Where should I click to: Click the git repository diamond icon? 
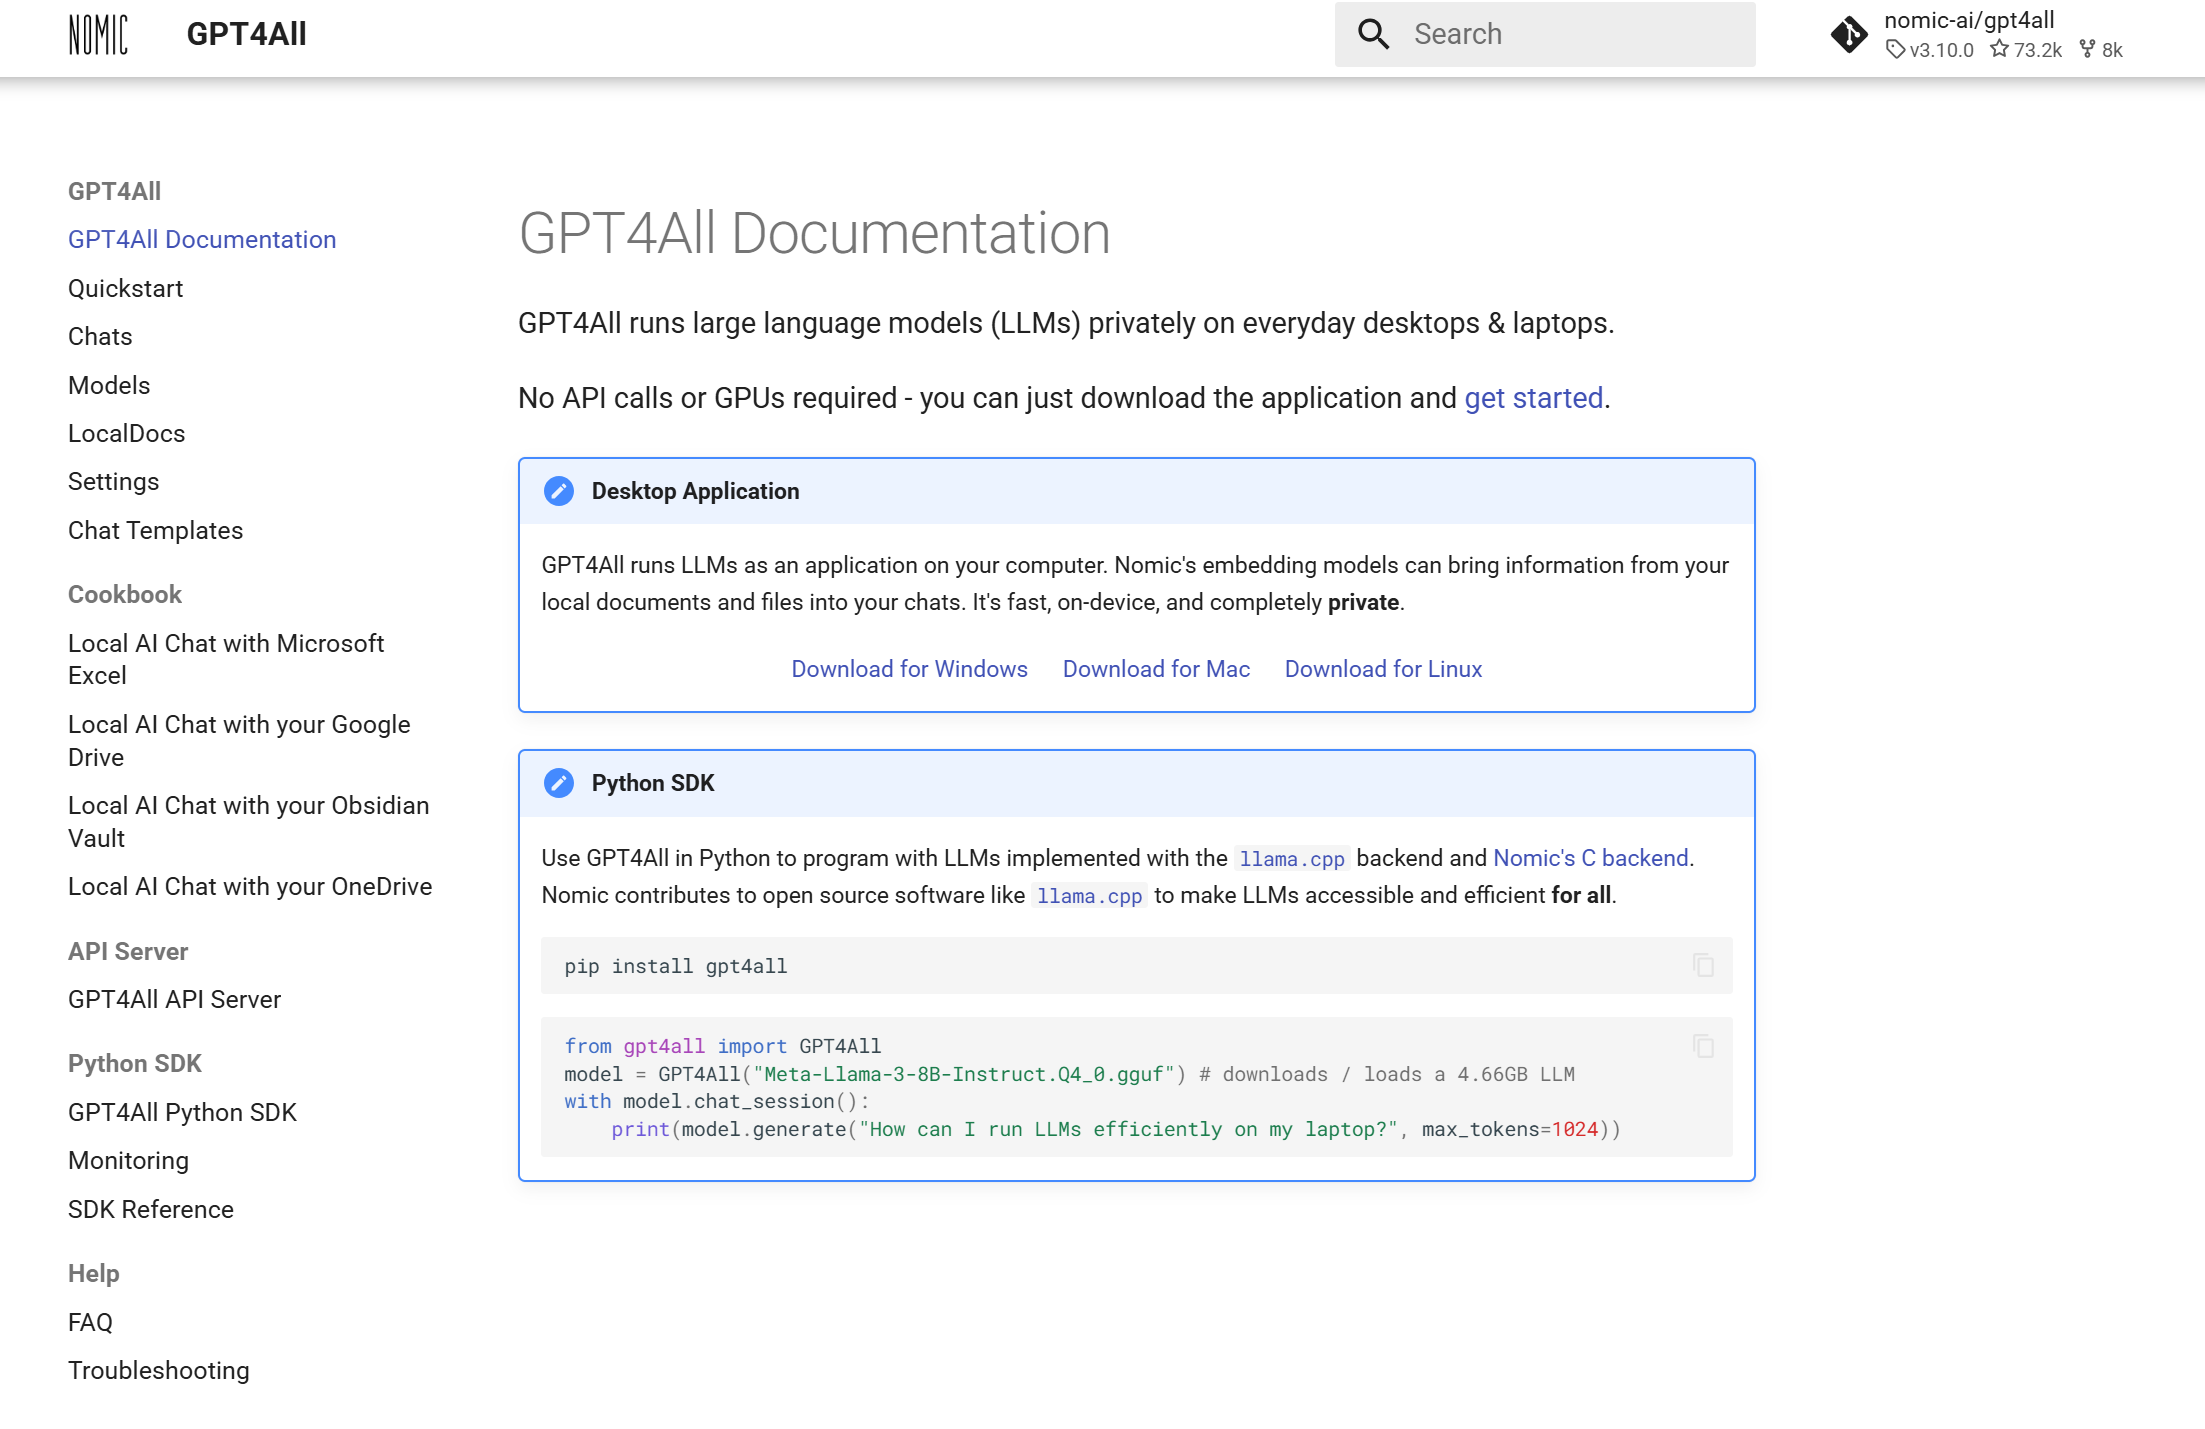1848,35
